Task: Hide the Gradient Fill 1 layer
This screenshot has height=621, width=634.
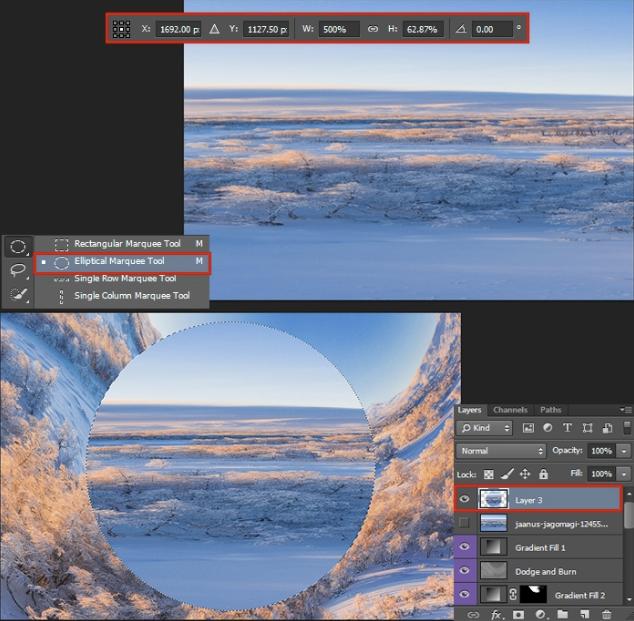Action: click(465, 547)
